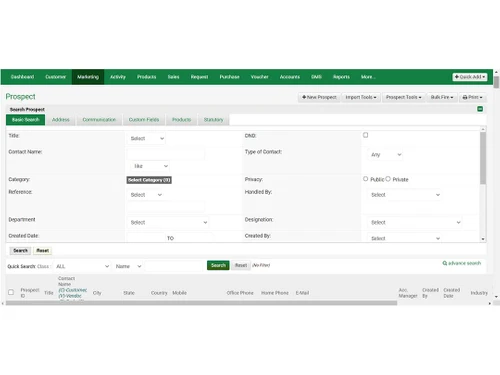This screenshot has height=375, width=500.
Task: Open the Sales menu
Action: (173, 77)
